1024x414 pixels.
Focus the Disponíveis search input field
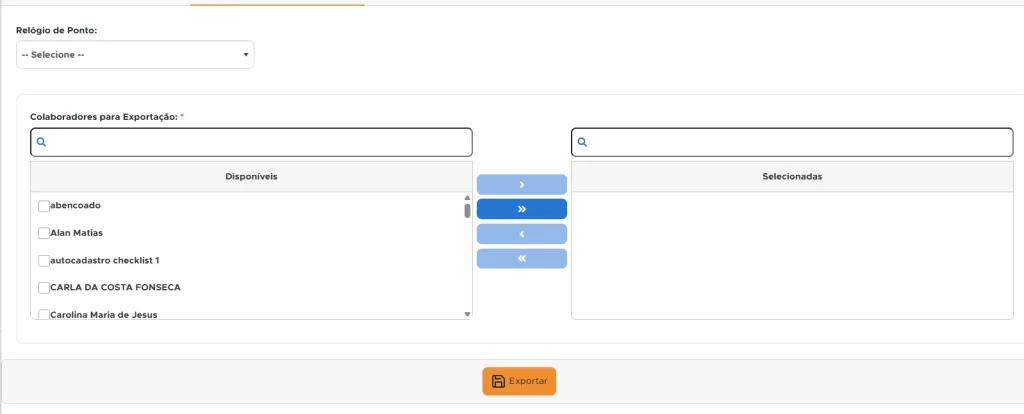pos(258,143)
